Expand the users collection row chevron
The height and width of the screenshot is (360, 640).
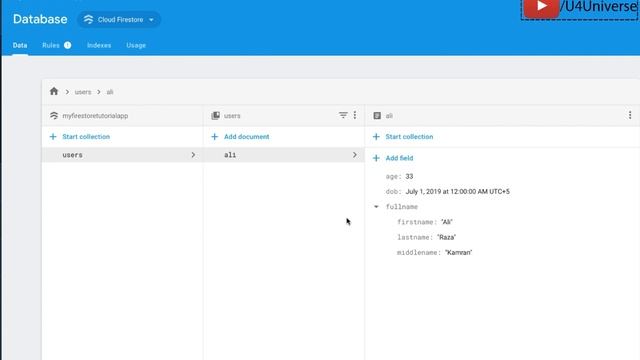[193, 155]
